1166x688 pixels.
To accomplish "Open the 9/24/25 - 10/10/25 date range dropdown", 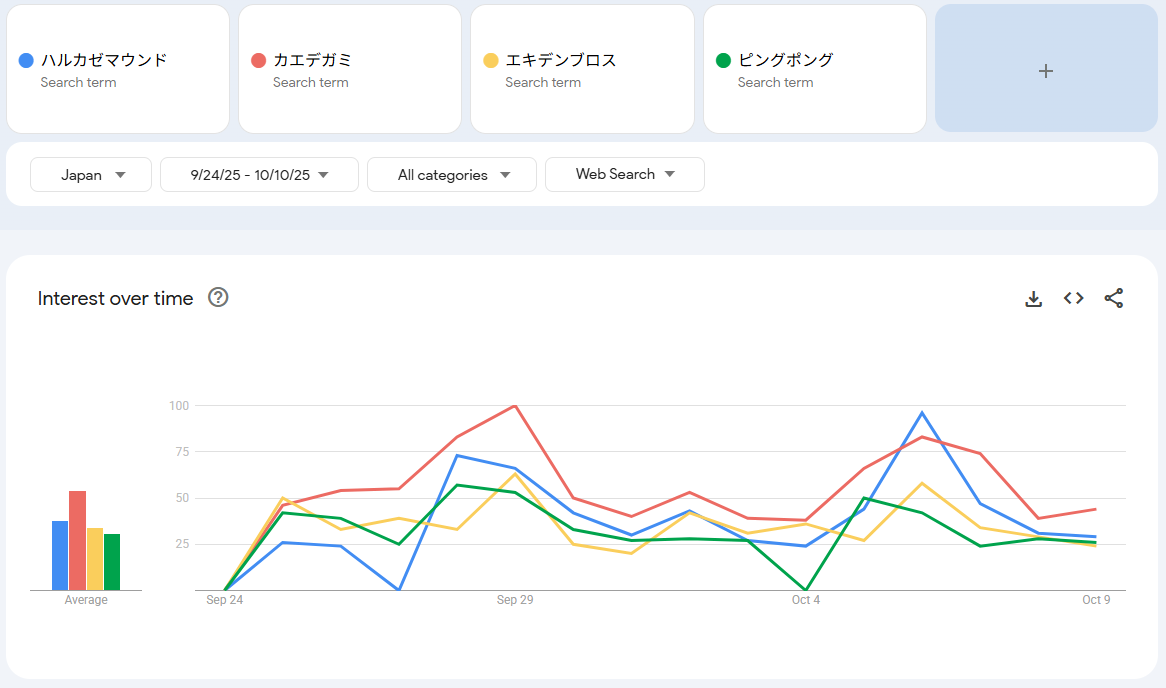I will tap(259, 175).
